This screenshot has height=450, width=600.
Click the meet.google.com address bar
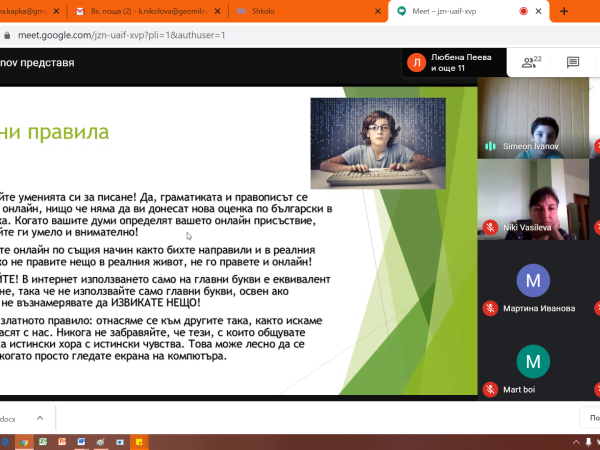click(x=122, y=35)
